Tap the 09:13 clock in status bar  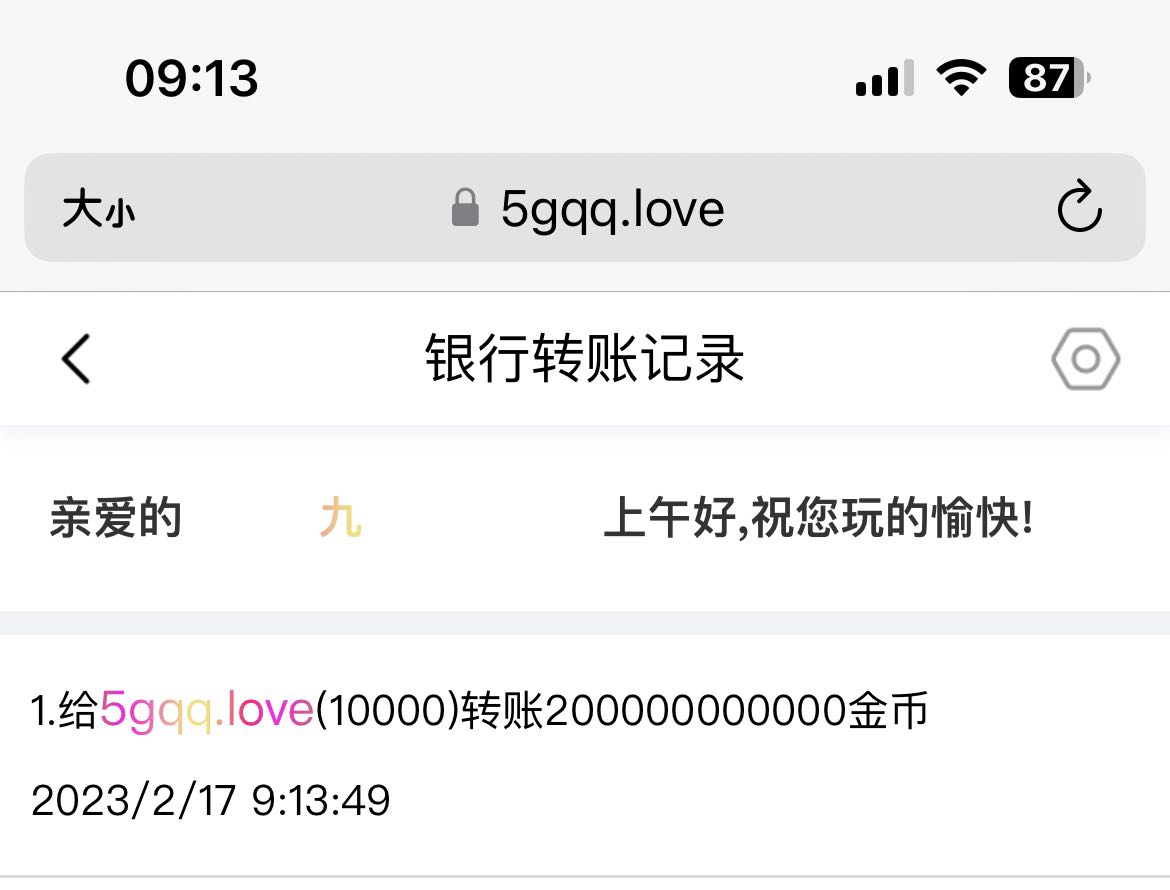[x=192, y=78]
